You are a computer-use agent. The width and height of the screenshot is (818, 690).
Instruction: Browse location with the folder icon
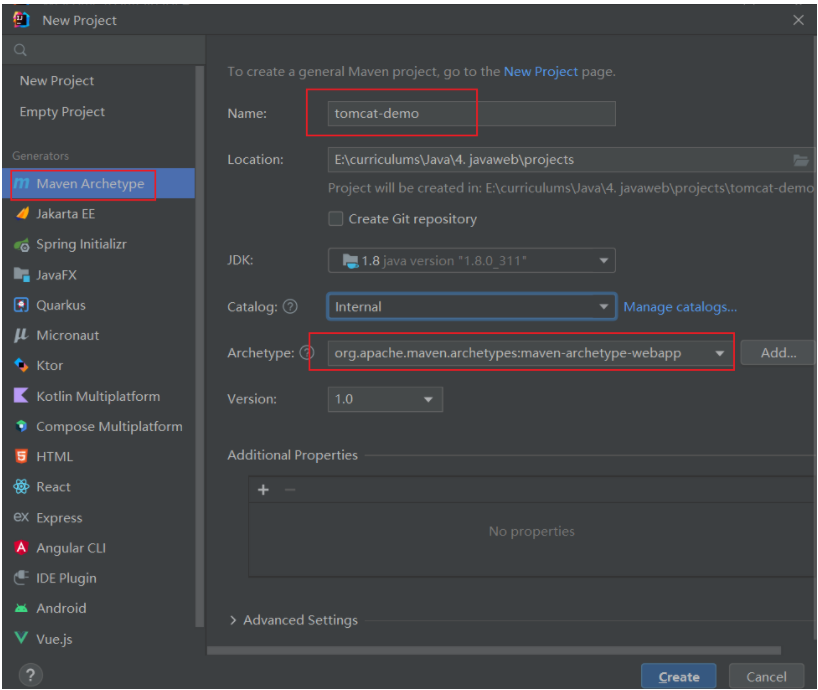801,160
